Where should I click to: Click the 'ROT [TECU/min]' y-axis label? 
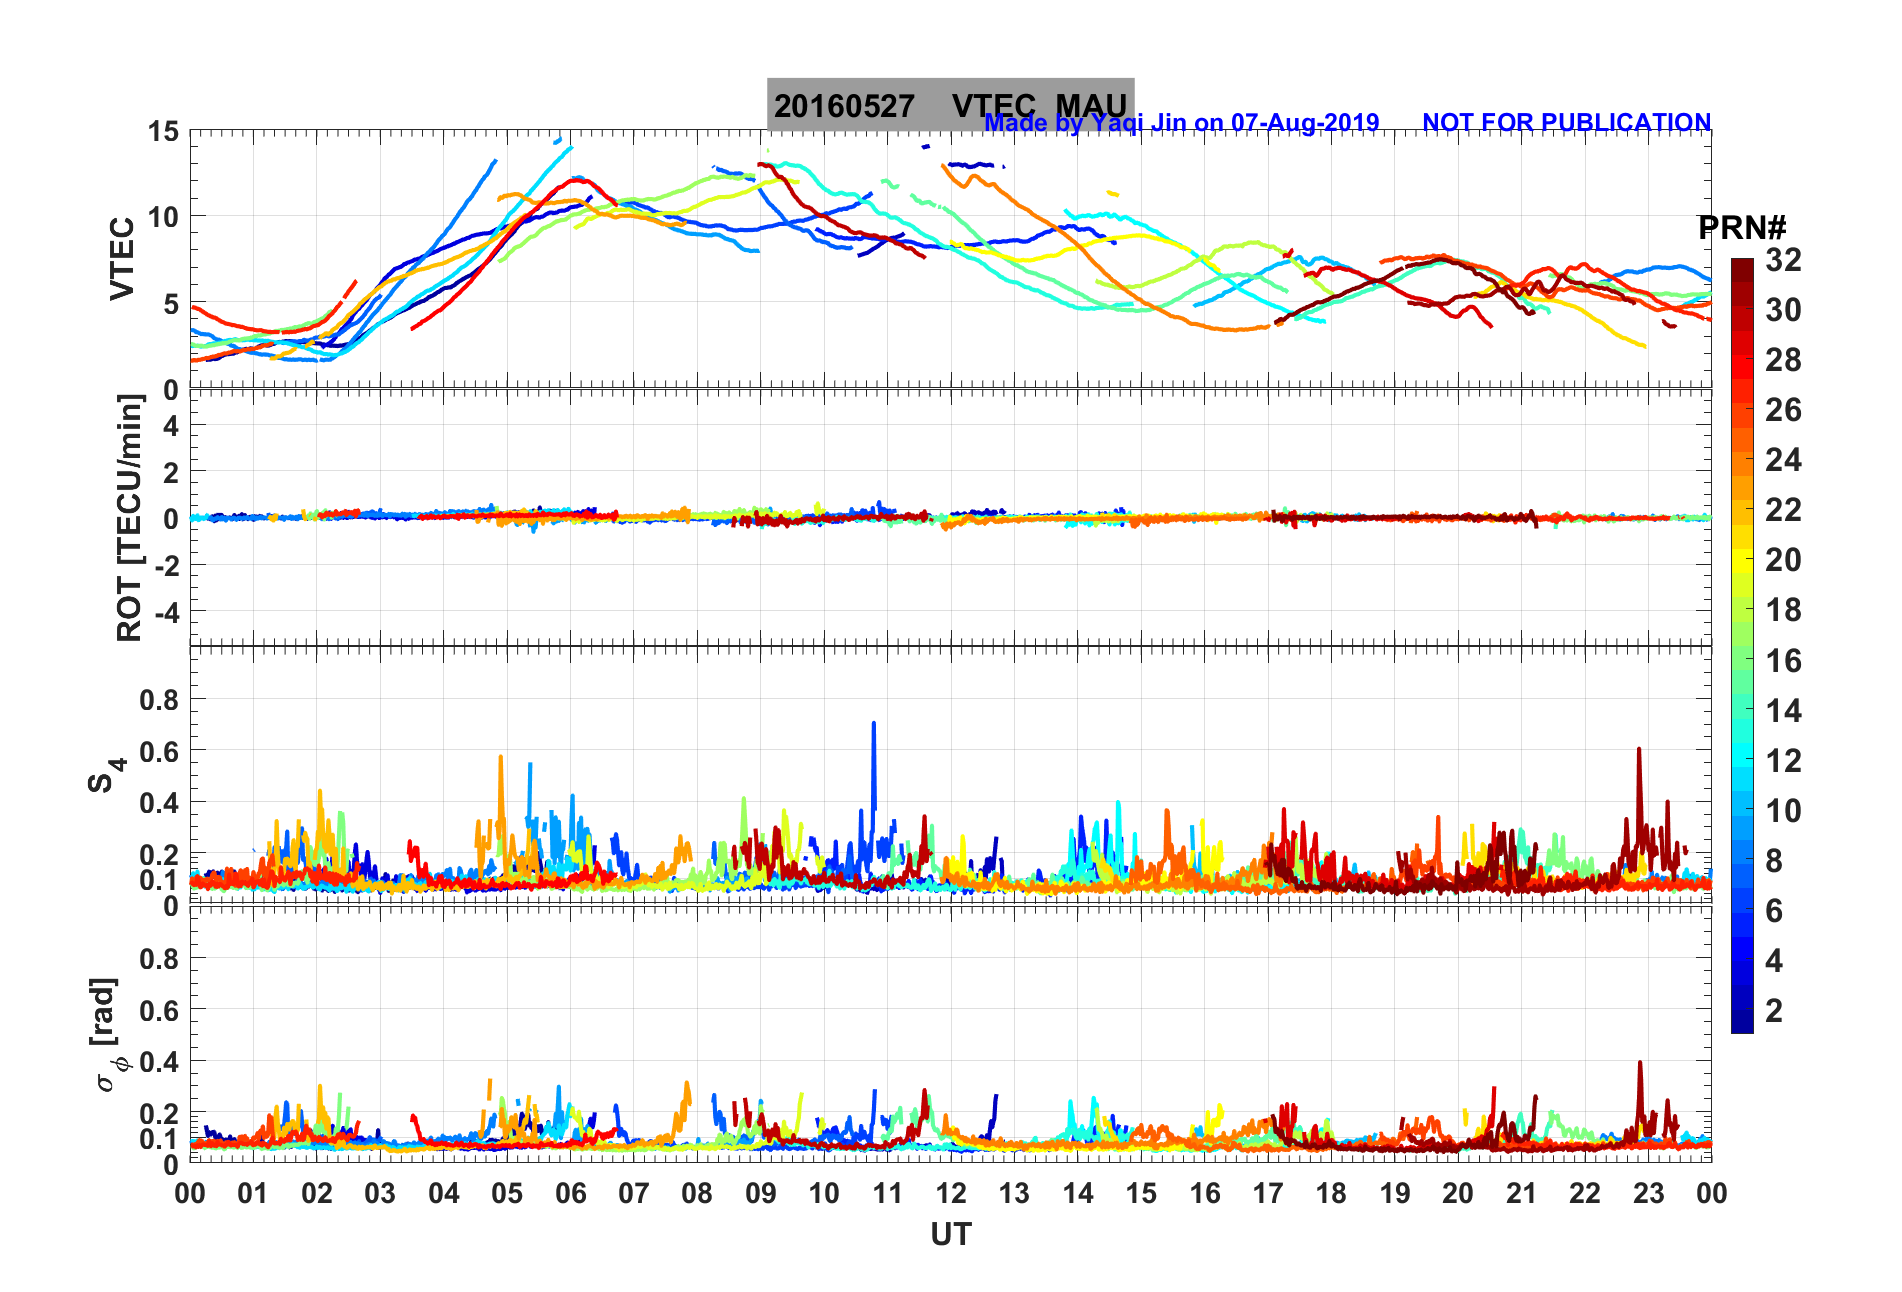point(130,517)
